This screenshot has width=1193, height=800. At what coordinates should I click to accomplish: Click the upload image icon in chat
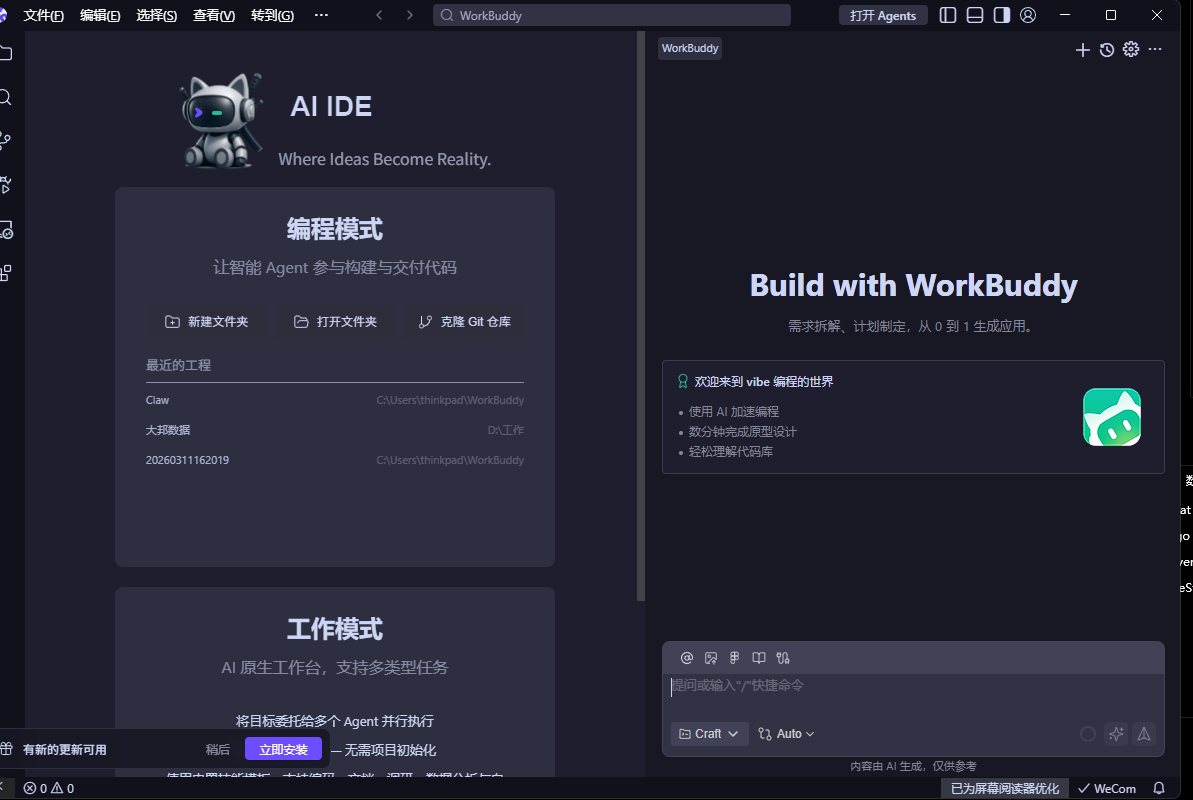[711, 658]
